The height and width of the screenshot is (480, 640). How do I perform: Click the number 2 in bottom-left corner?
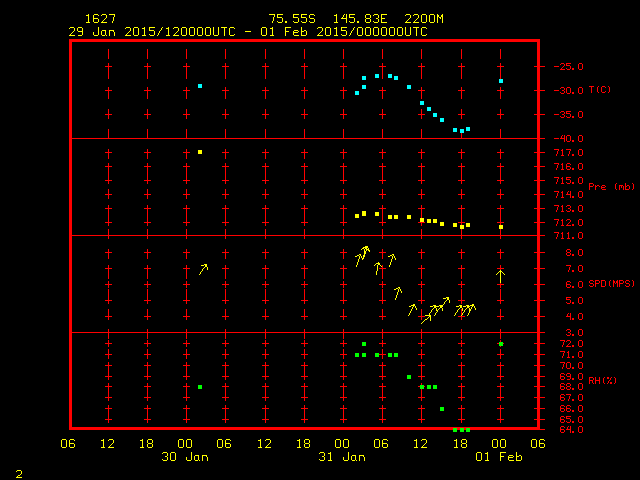coord(18,472)
